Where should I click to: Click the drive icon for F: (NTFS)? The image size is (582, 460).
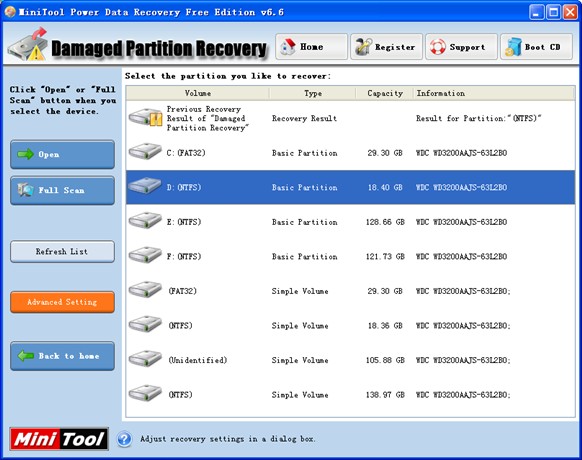pyautogui.click(x=145, y=255)
